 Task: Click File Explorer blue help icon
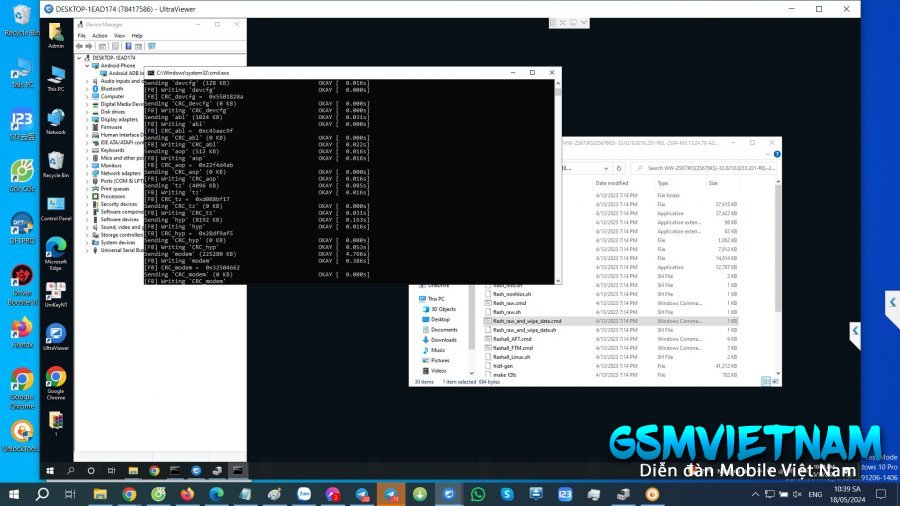pos(777,154)
